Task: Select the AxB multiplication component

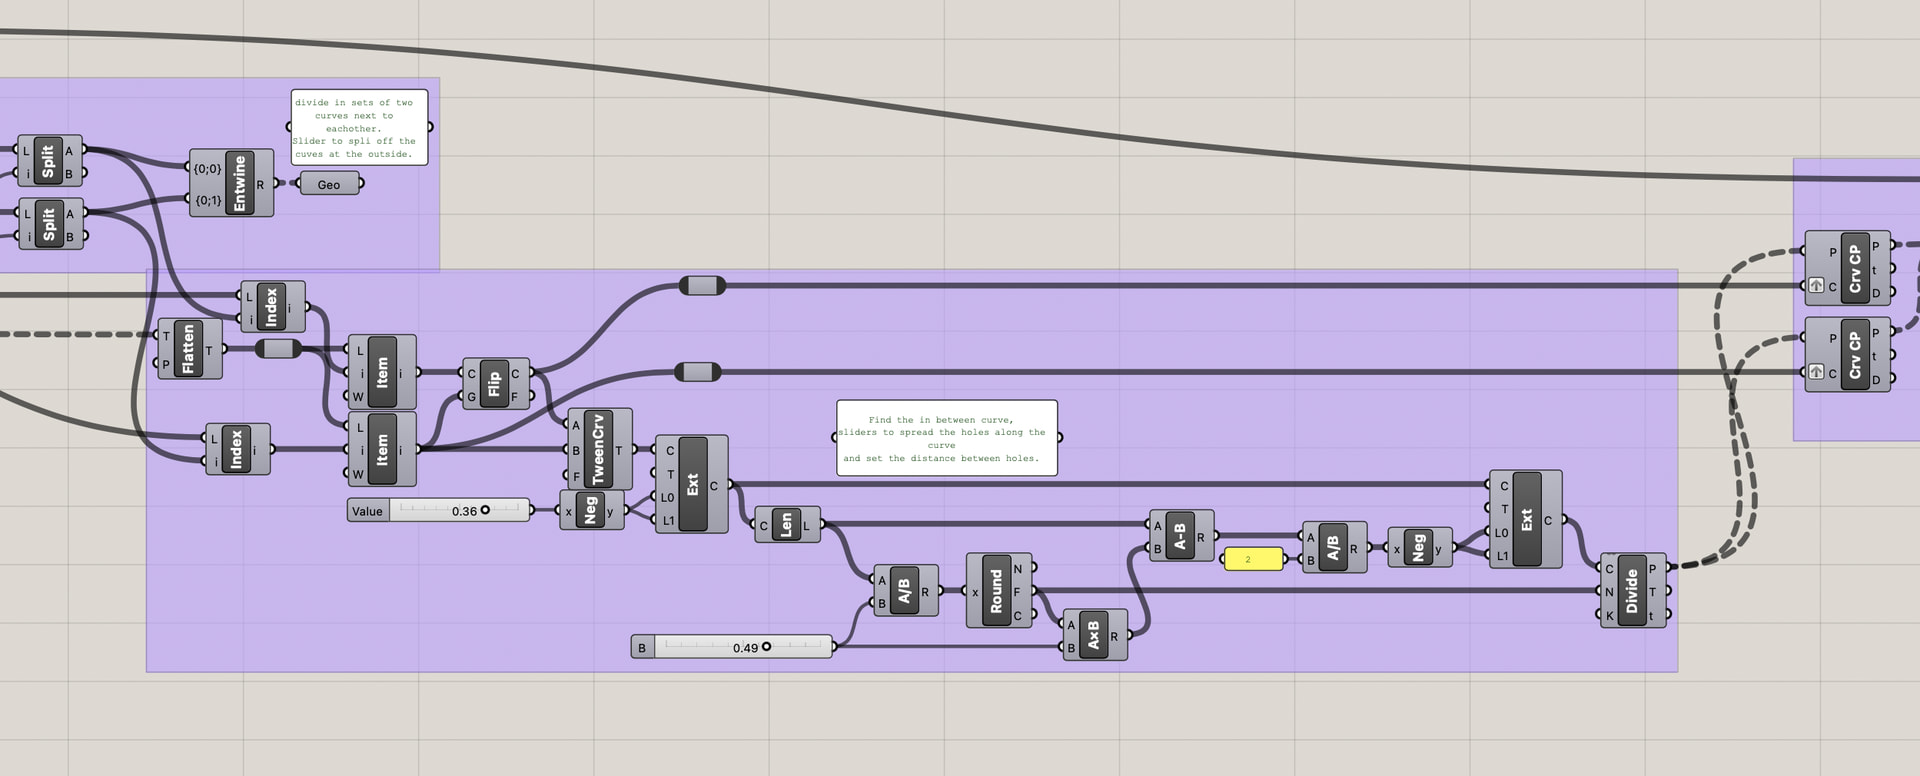Action: tap(1095, 635)
